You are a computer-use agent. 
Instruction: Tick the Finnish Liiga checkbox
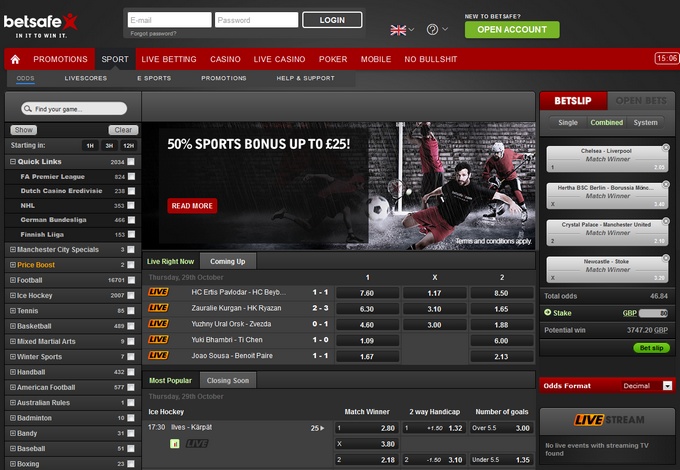point(131,235)
